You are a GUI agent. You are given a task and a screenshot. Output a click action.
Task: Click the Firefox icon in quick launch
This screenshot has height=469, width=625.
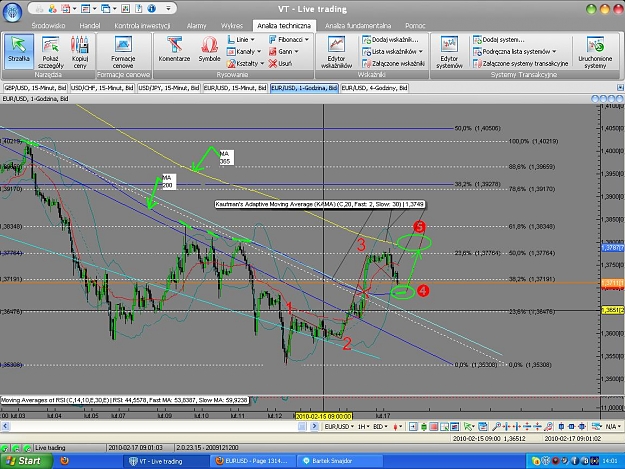click(64, 461)
